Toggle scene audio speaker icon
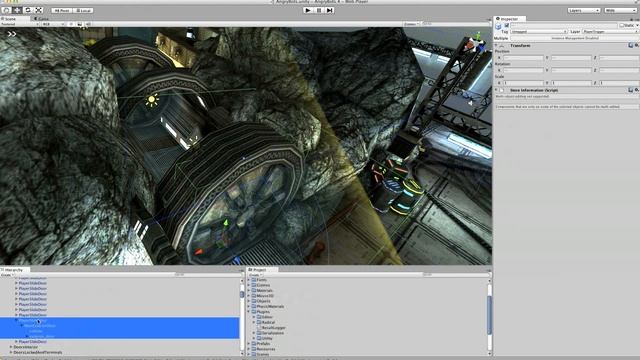The image size is (640, 360). (88, 24)
